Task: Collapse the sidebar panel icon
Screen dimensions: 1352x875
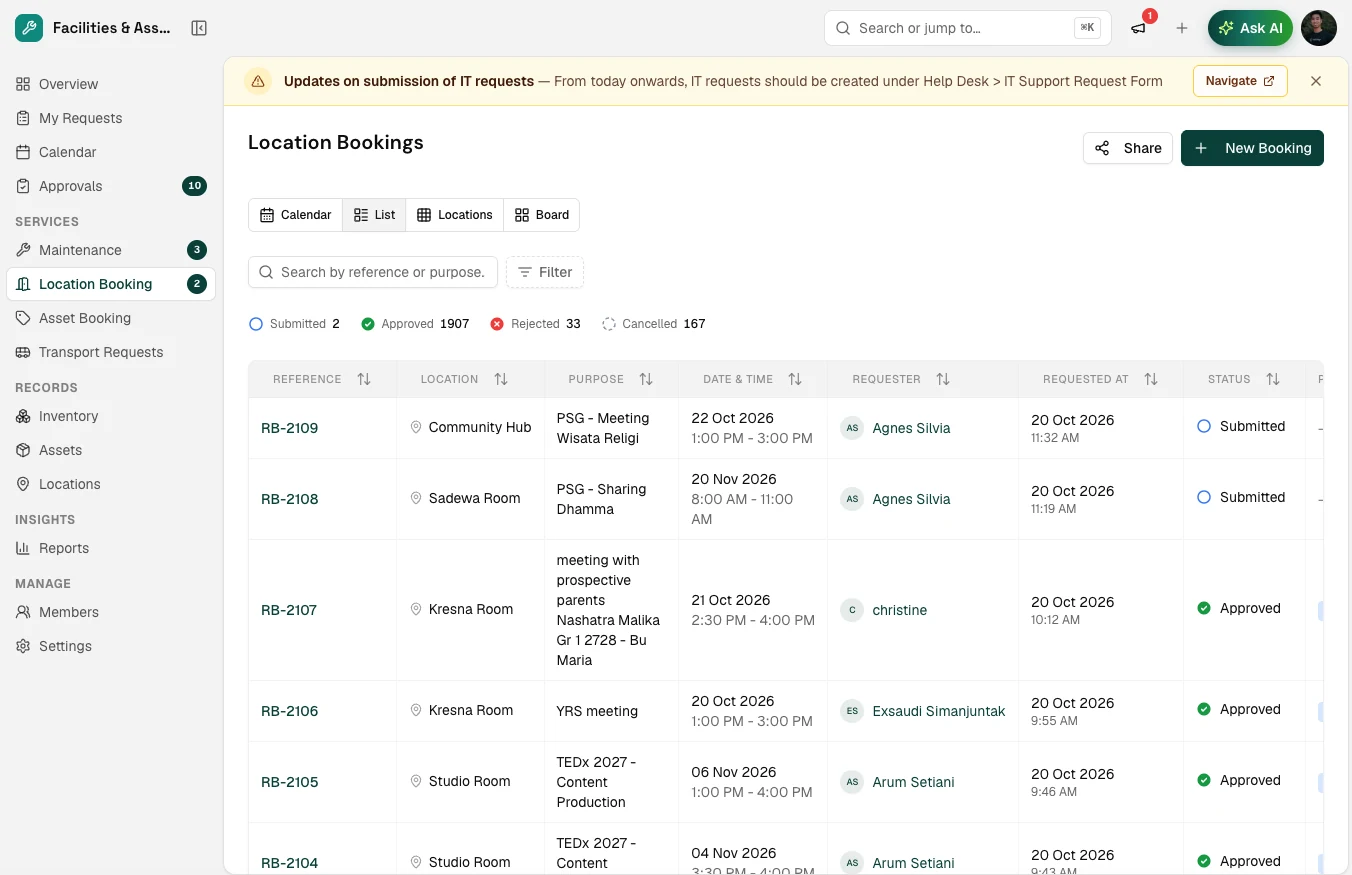Action: click(x=199, y=28)
